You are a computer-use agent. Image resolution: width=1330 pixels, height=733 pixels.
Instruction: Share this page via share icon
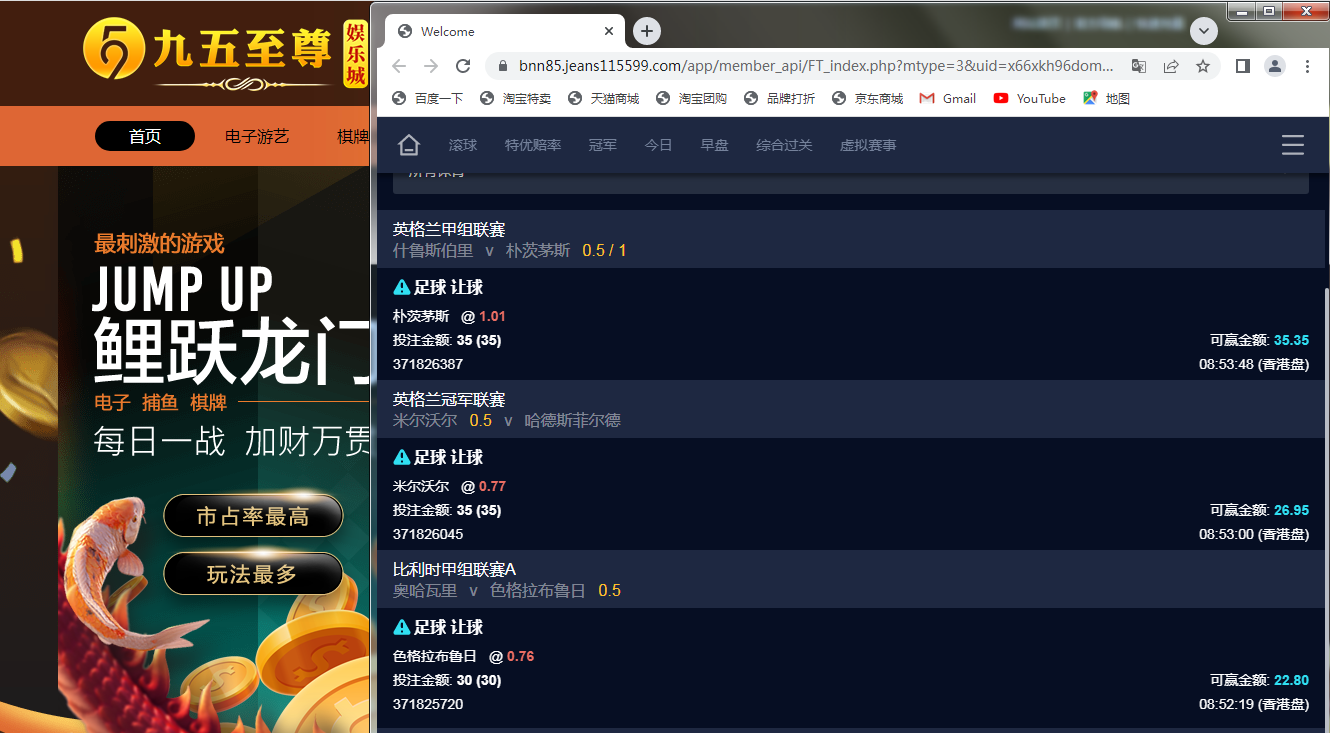pos(1171,66)
